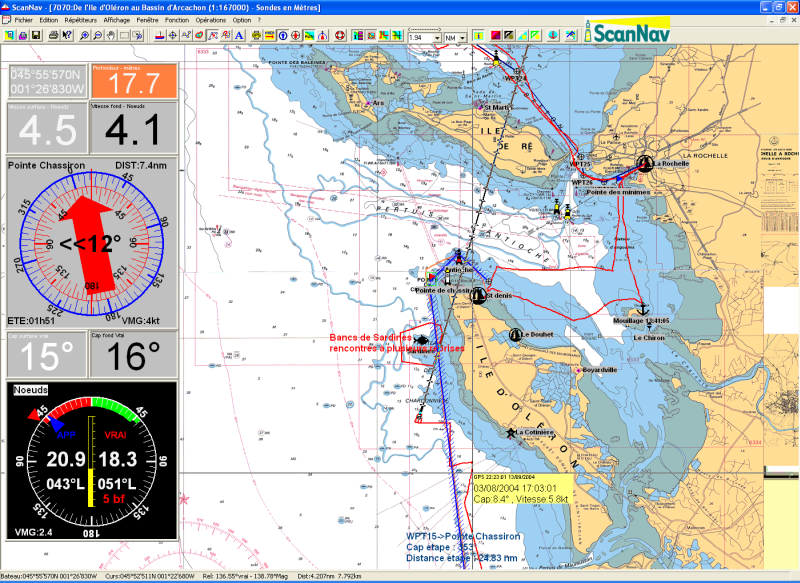Viewport: 800px width, 583px height.
Task: Click the printer icon in the toolbar
Action: coord(53,35)
